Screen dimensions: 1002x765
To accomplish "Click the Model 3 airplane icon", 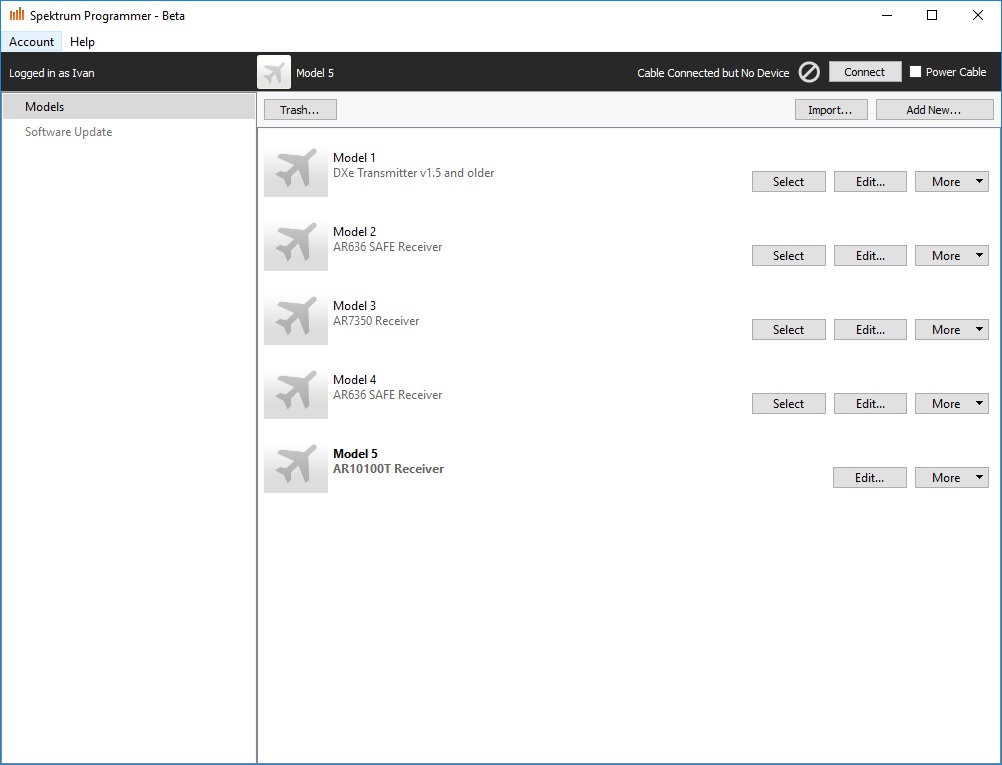I will [x=295, y=320].
